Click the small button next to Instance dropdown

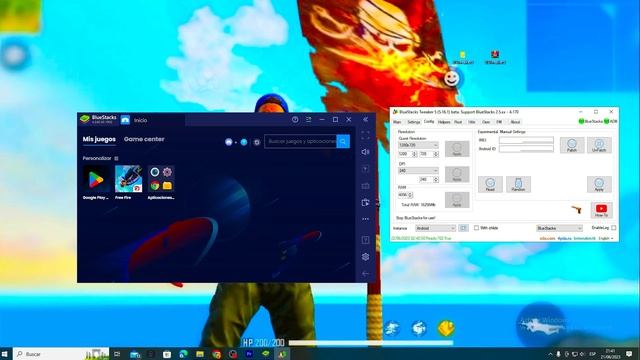(x=463, y=228)
